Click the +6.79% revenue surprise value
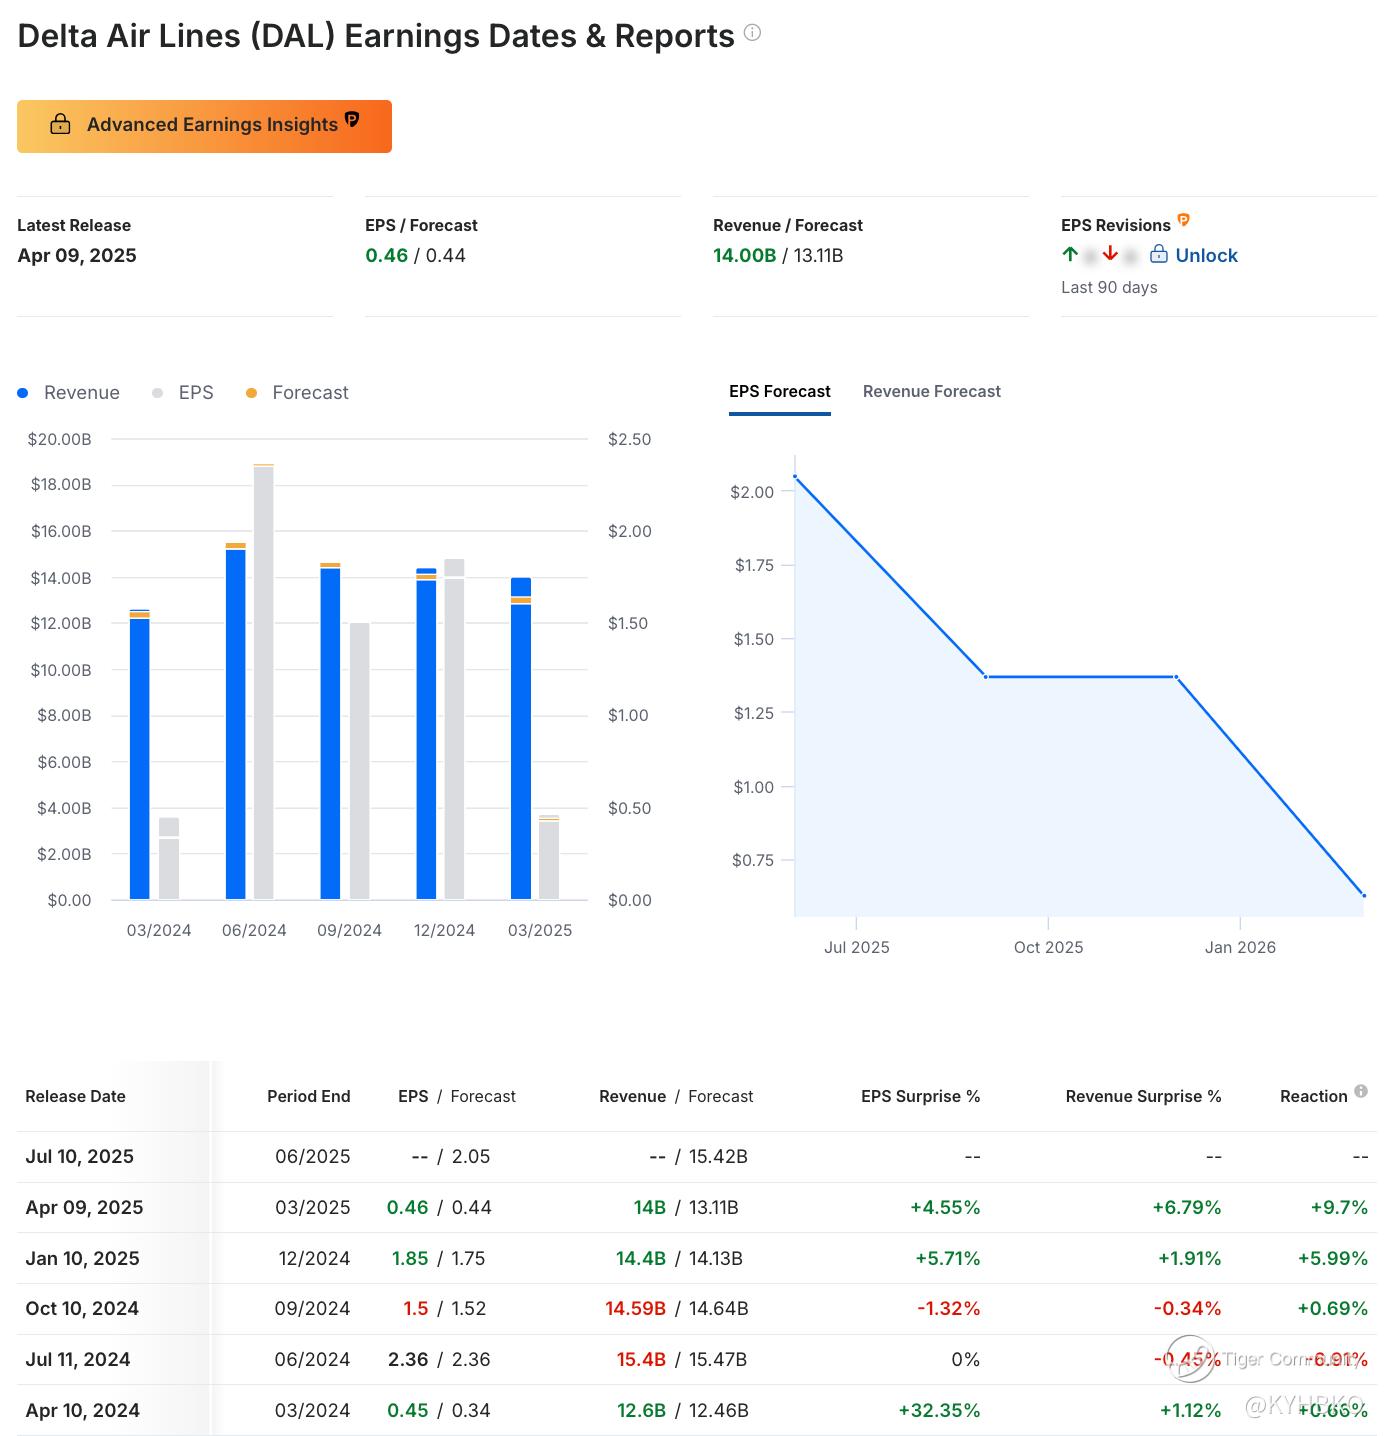Image resolution: width=1390 pixels, height=1436 pixels. (1187, 1208)
